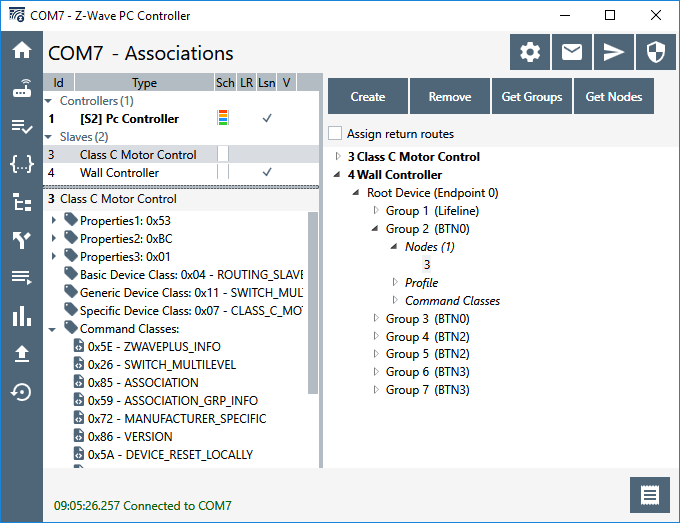Toggle Lsn checkmark for Wall Controller
The height and width of the screenshot is (523, 680).
coord(267,173)
